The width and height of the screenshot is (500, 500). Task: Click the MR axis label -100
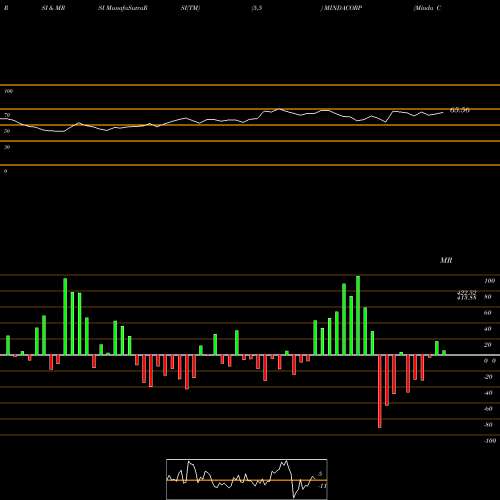pos(490,441)
